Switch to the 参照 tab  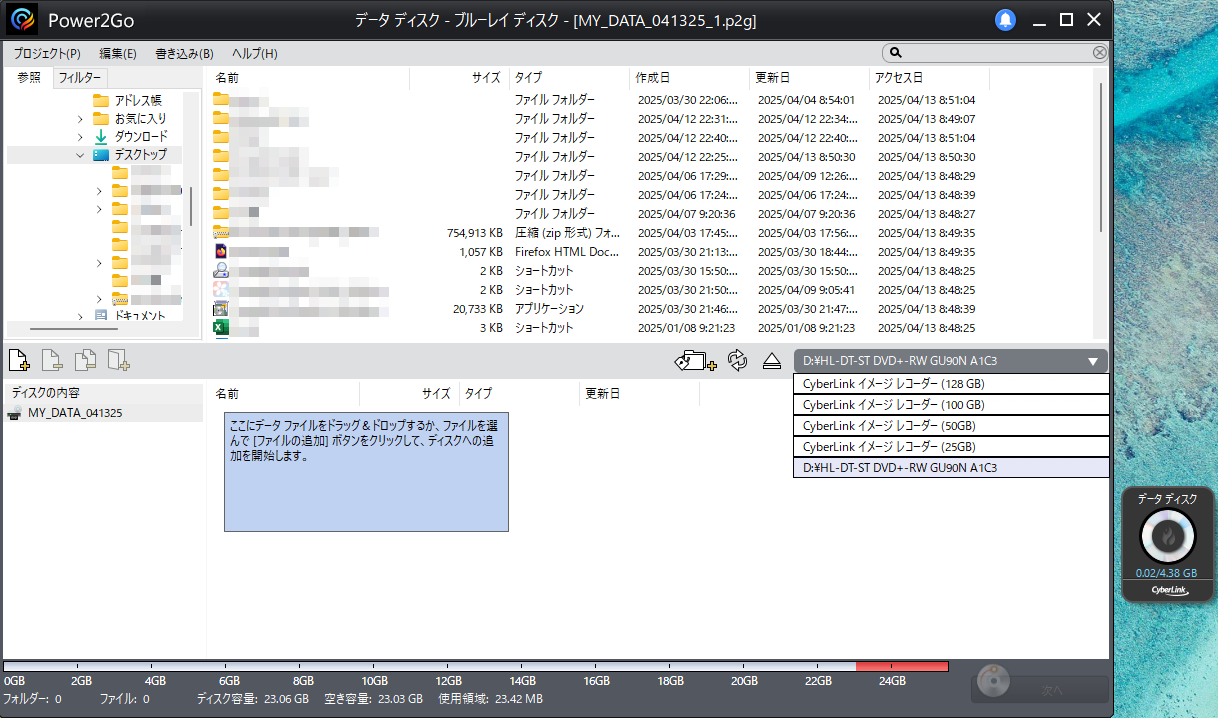coord(29,77)
